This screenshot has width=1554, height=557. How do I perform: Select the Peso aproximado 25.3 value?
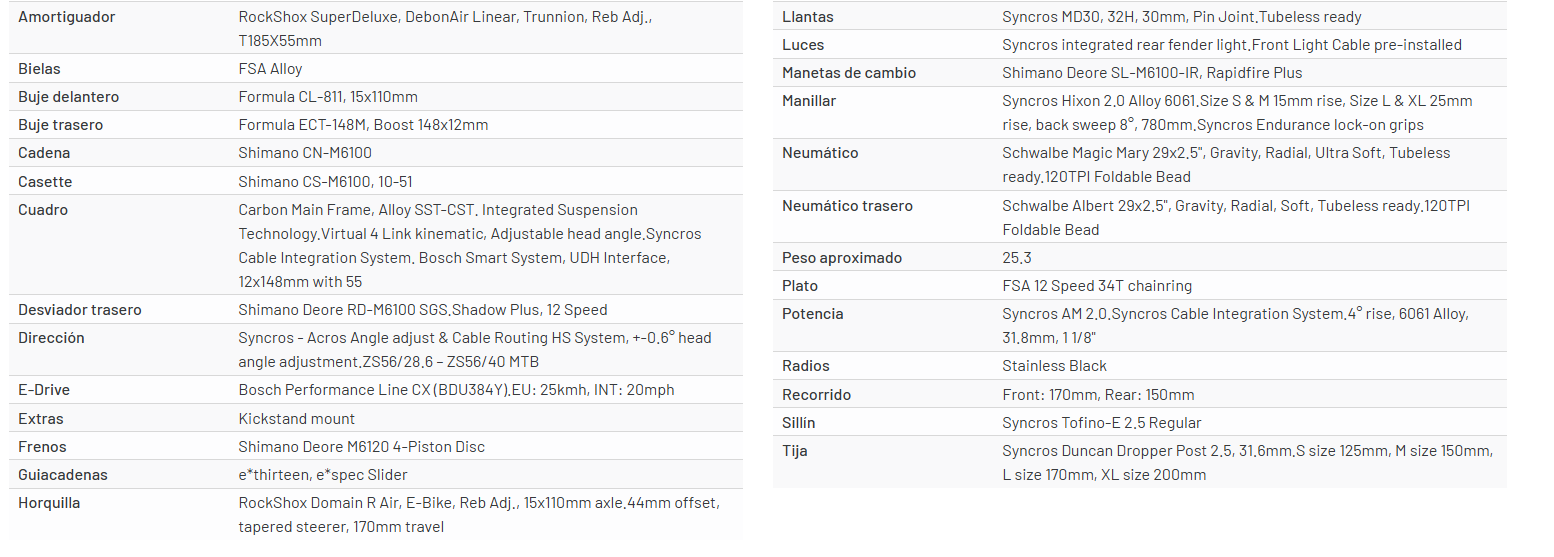1016,258
